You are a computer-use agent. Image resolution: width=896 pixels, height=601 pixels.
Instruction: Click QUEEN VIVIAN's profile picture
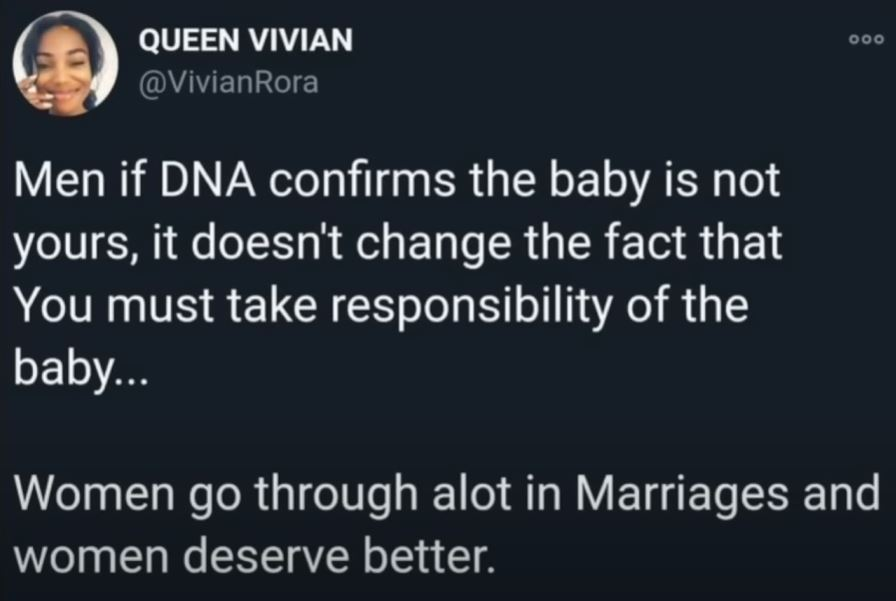(x=65, y=64)
